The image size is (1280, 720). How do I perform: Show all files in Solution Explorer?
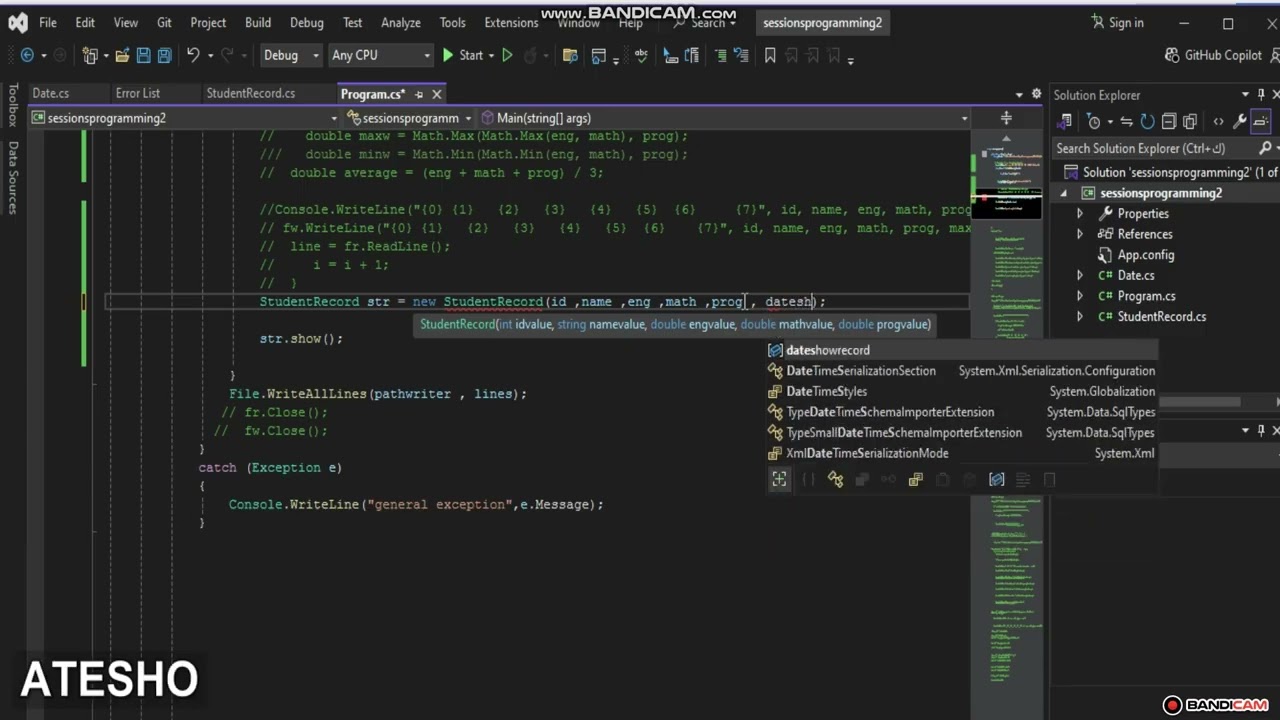tap(1190, 122)
